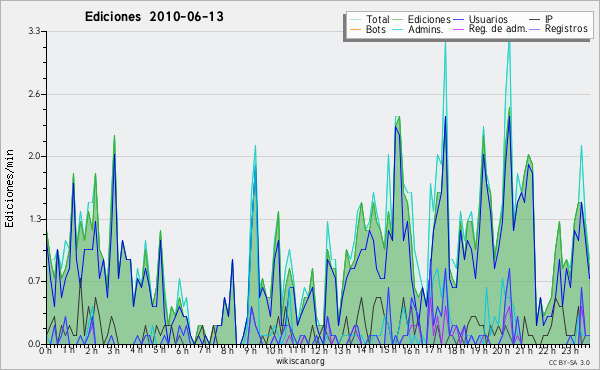Click the 12 h mark on time axis
The height and width of the screenshot is (370, 600).
click(x=318, y=350)
